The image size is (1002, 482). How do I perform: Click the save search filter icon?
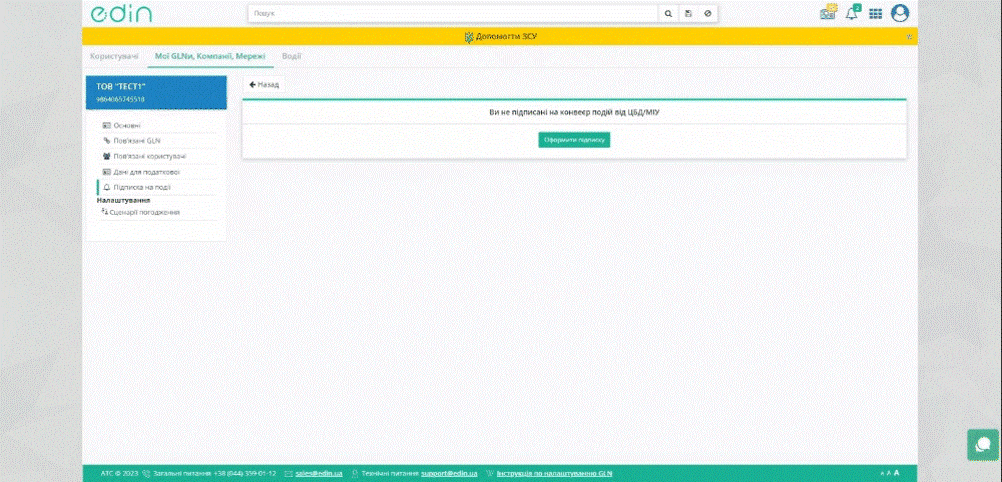tap(688, 13)
